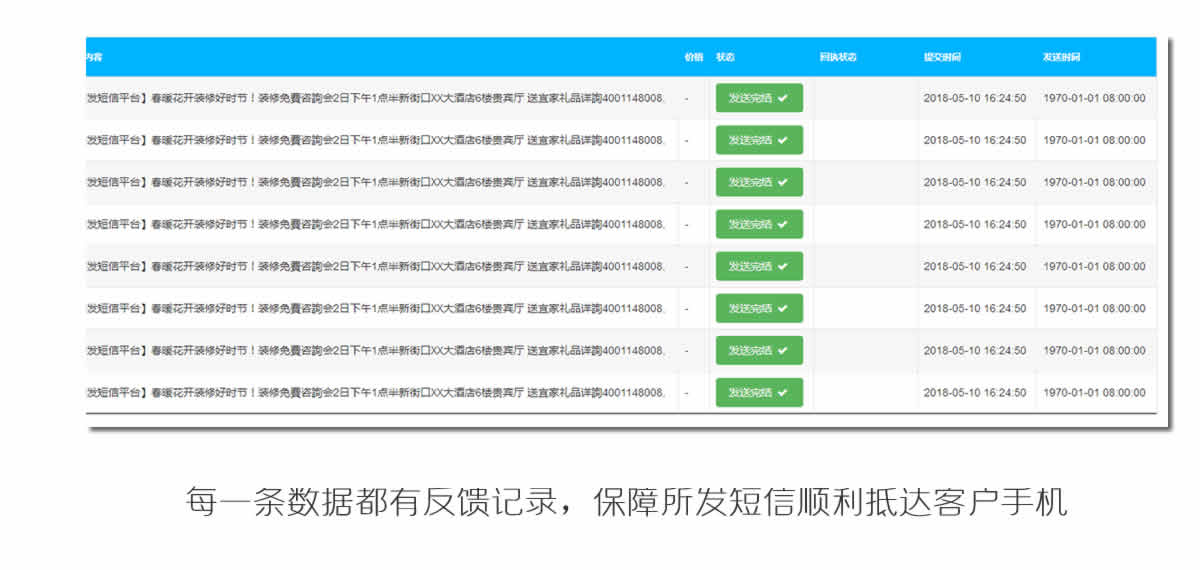Select the fourth row's 发送完结 status button

coord(758,224)
